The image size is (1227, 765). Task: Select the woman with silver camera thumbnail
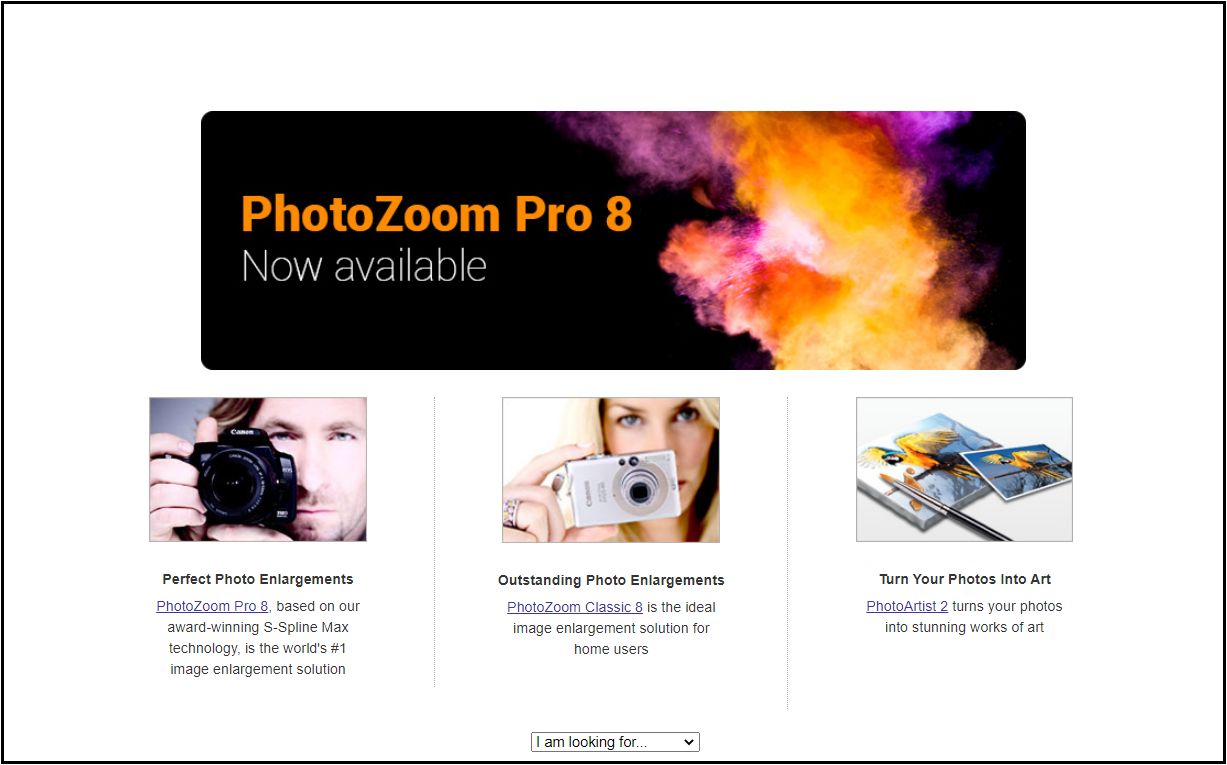click(x=611, y=470)
